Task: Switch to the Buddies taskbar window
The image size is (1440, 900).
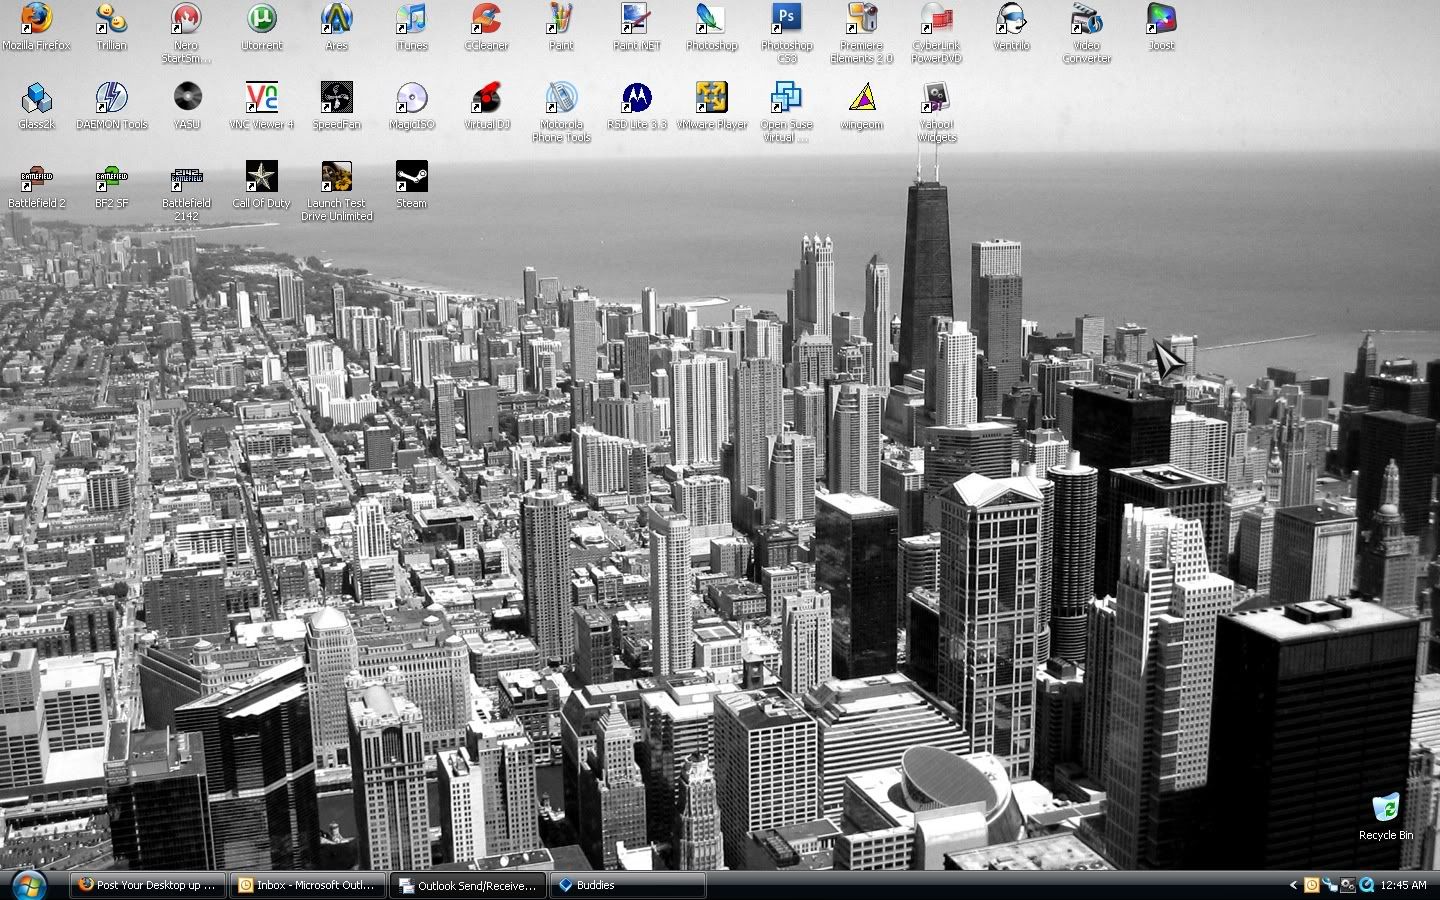Action: tap(627, 885)
